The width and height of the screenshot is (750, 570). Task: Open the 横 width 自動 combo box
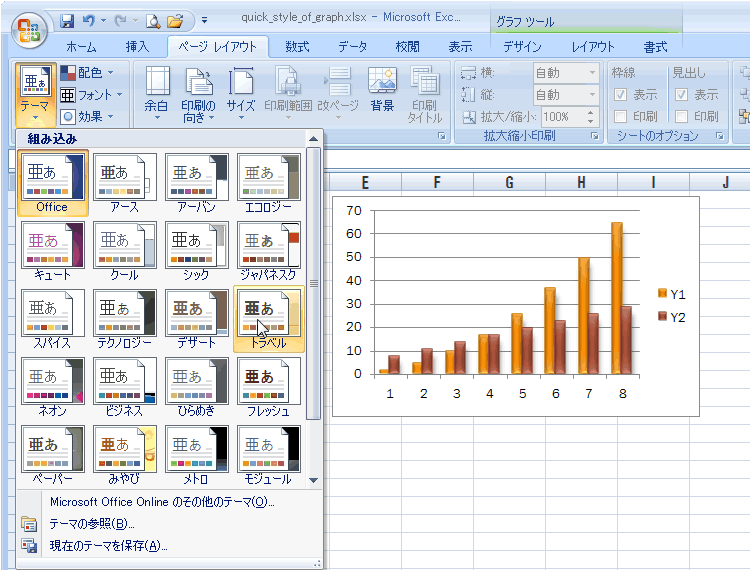[565, 73]
